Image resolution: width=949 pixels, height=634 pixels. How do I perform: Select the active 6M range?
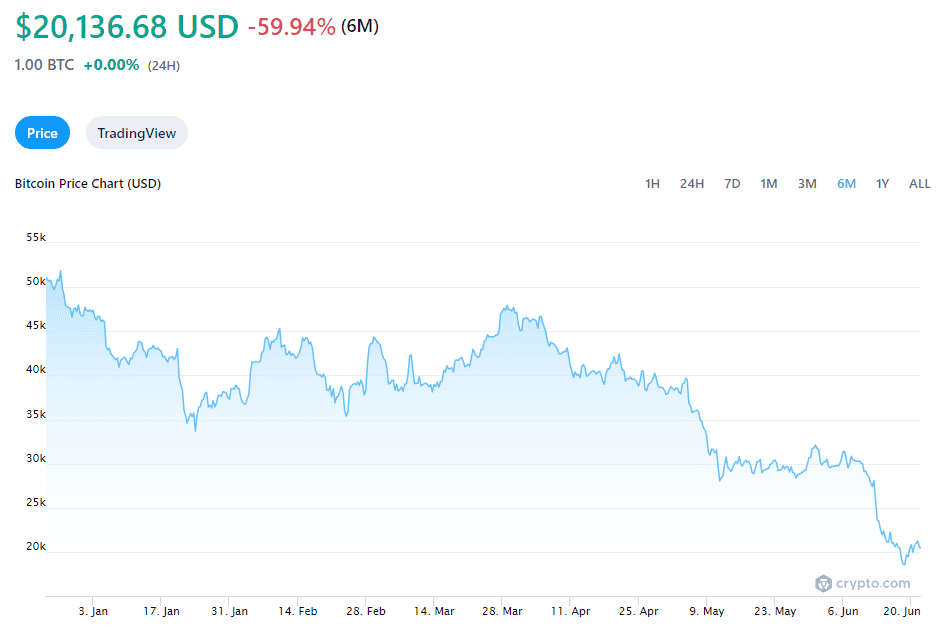tap(846, 183)
